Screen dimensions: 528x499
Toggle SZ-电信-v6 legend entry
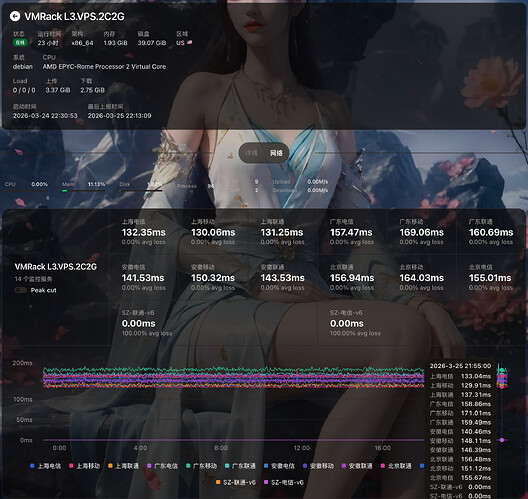pyautogui.click(x=284, y=483)
